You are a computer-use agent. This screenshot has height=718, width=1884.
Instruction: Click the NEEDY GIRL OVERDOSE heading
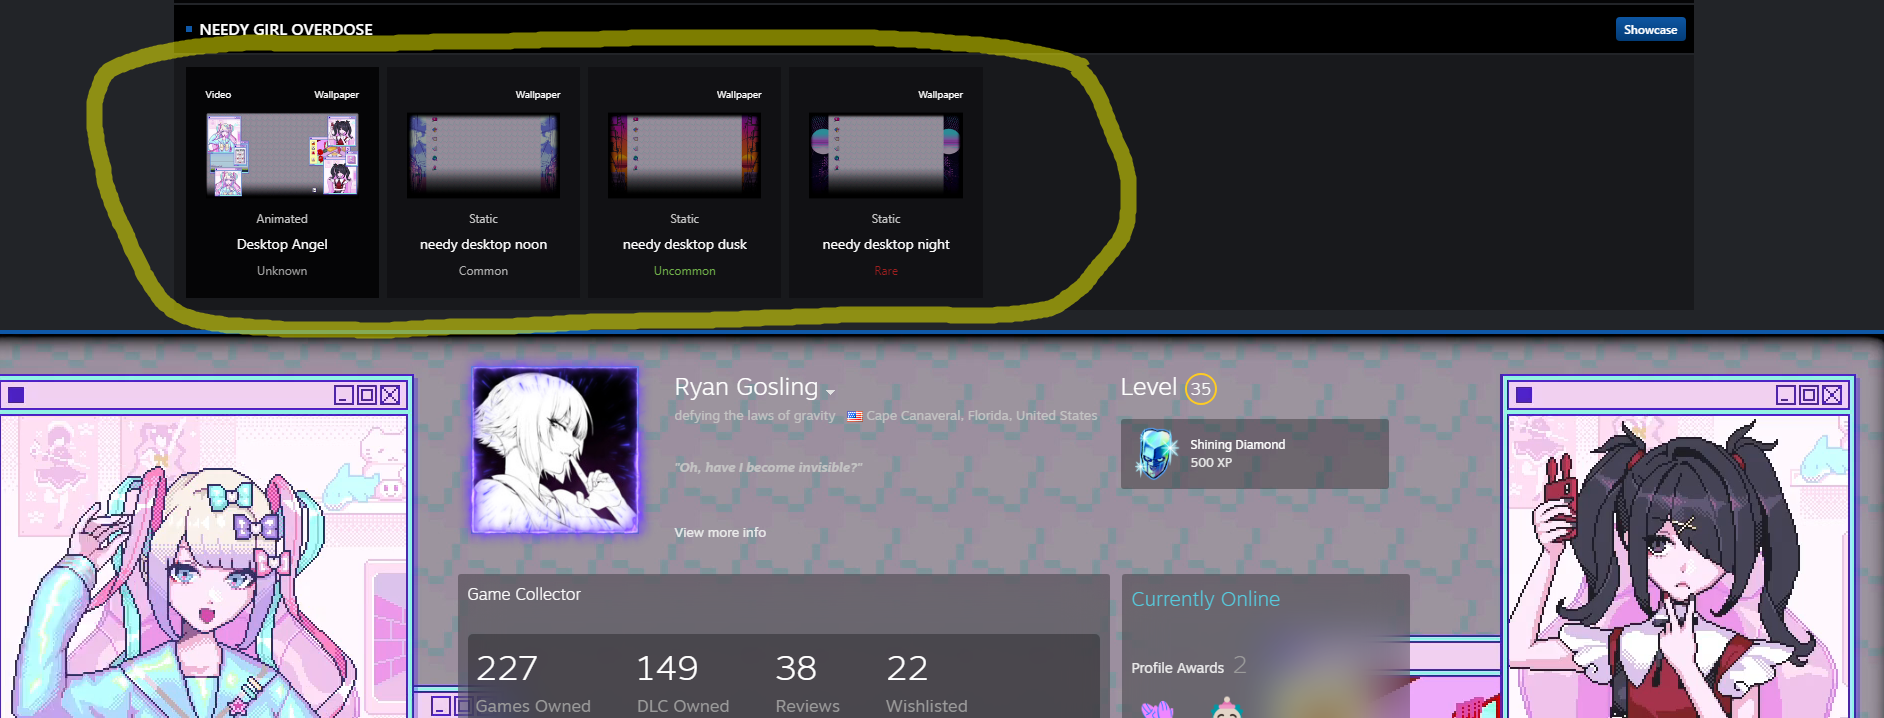tap(286, 29)
